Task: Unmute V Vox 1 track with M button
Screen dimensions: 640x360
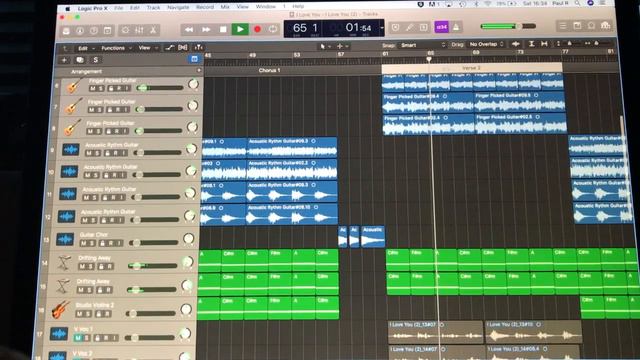Action: (78, 338)
